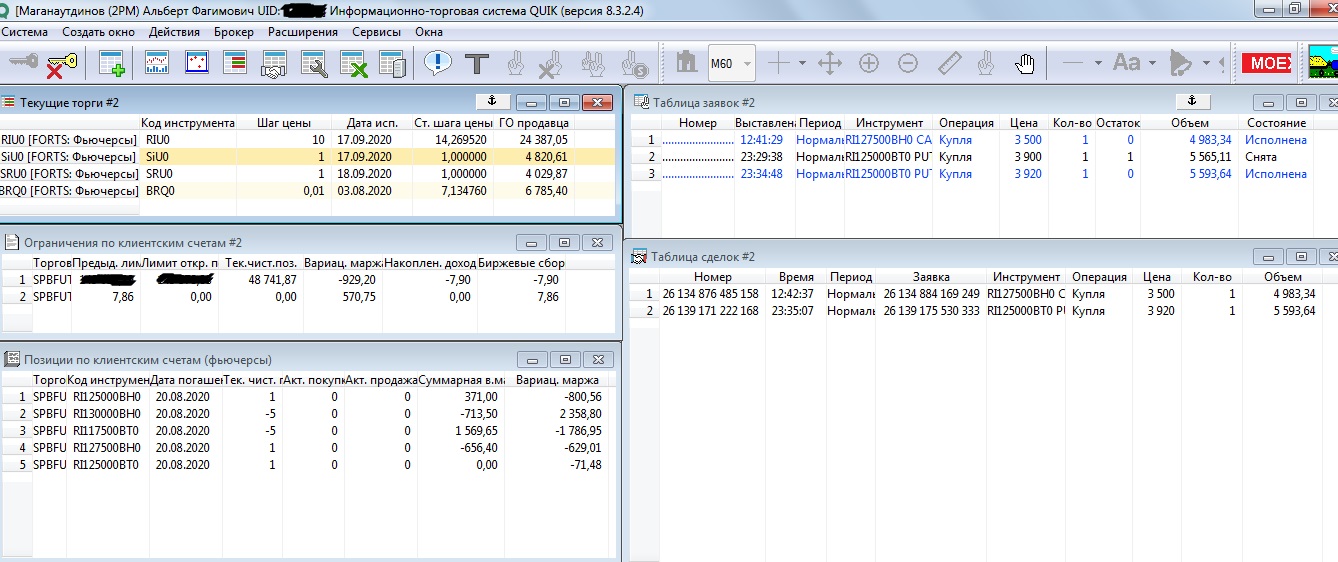The image size is (1338, 562).
Task: Expand the Aa font dropdown arrow
Action: (x=1153, y=64)
